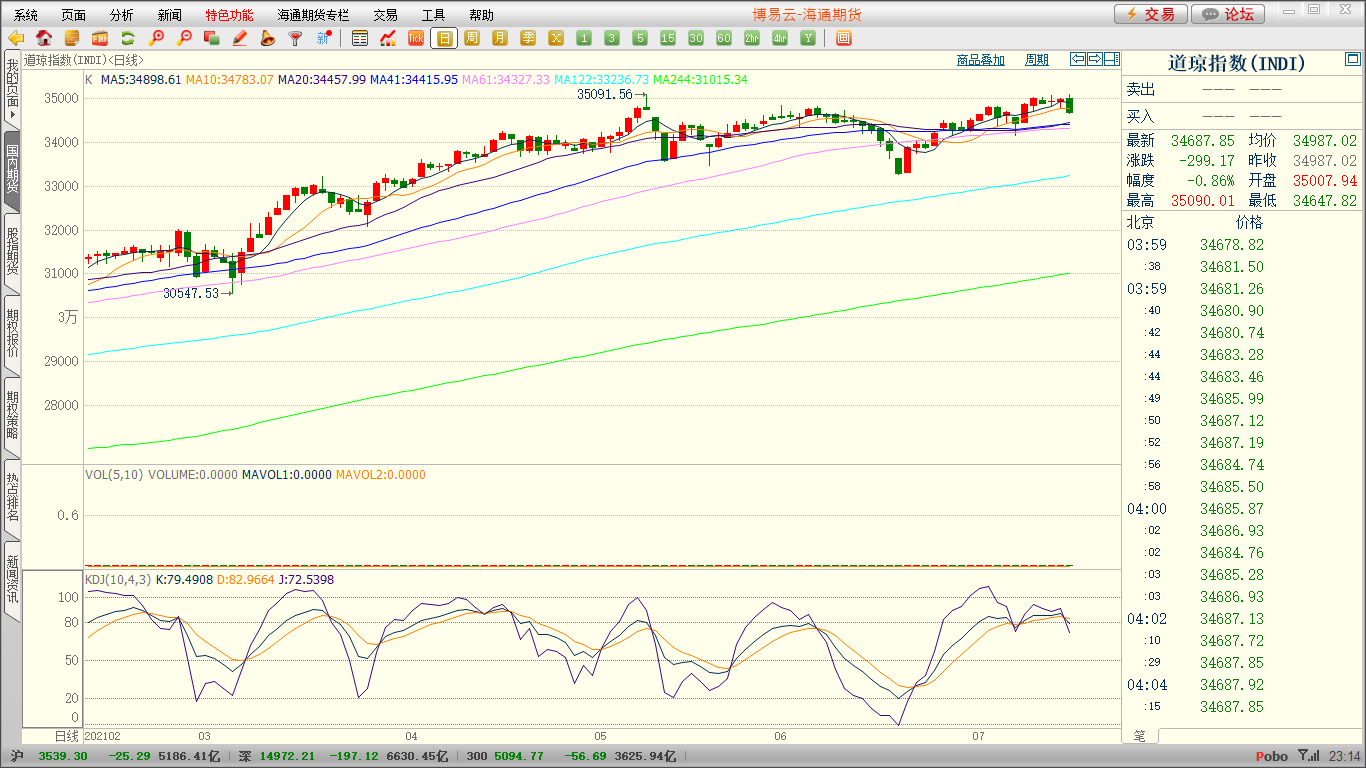
Task: Open the 海通期货专栏 menu
Action: pyautogui.click(x=313, y=15)
